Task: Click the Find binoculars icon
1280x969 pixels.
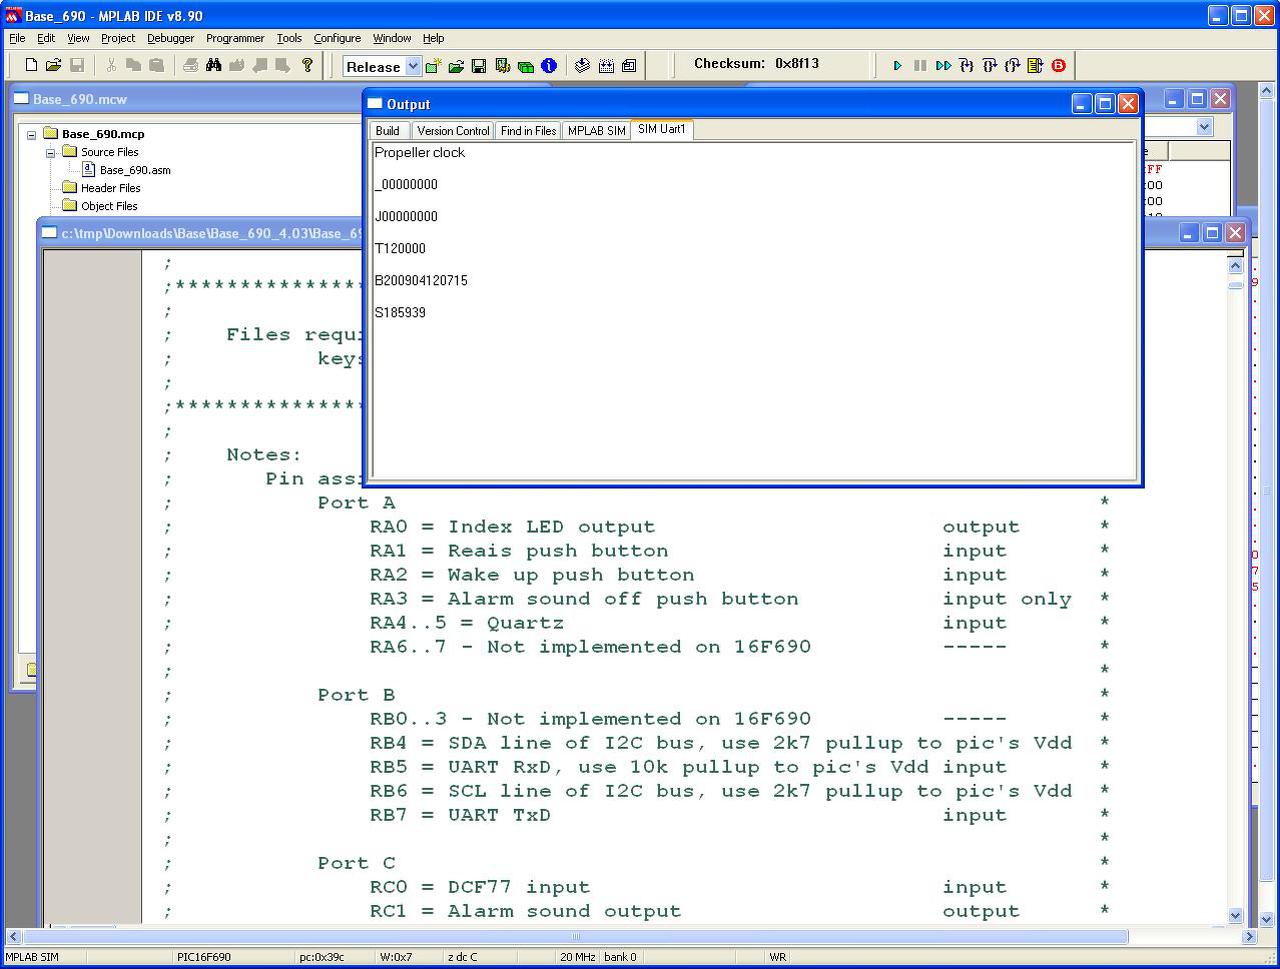Action: click(x=213, y=65)
